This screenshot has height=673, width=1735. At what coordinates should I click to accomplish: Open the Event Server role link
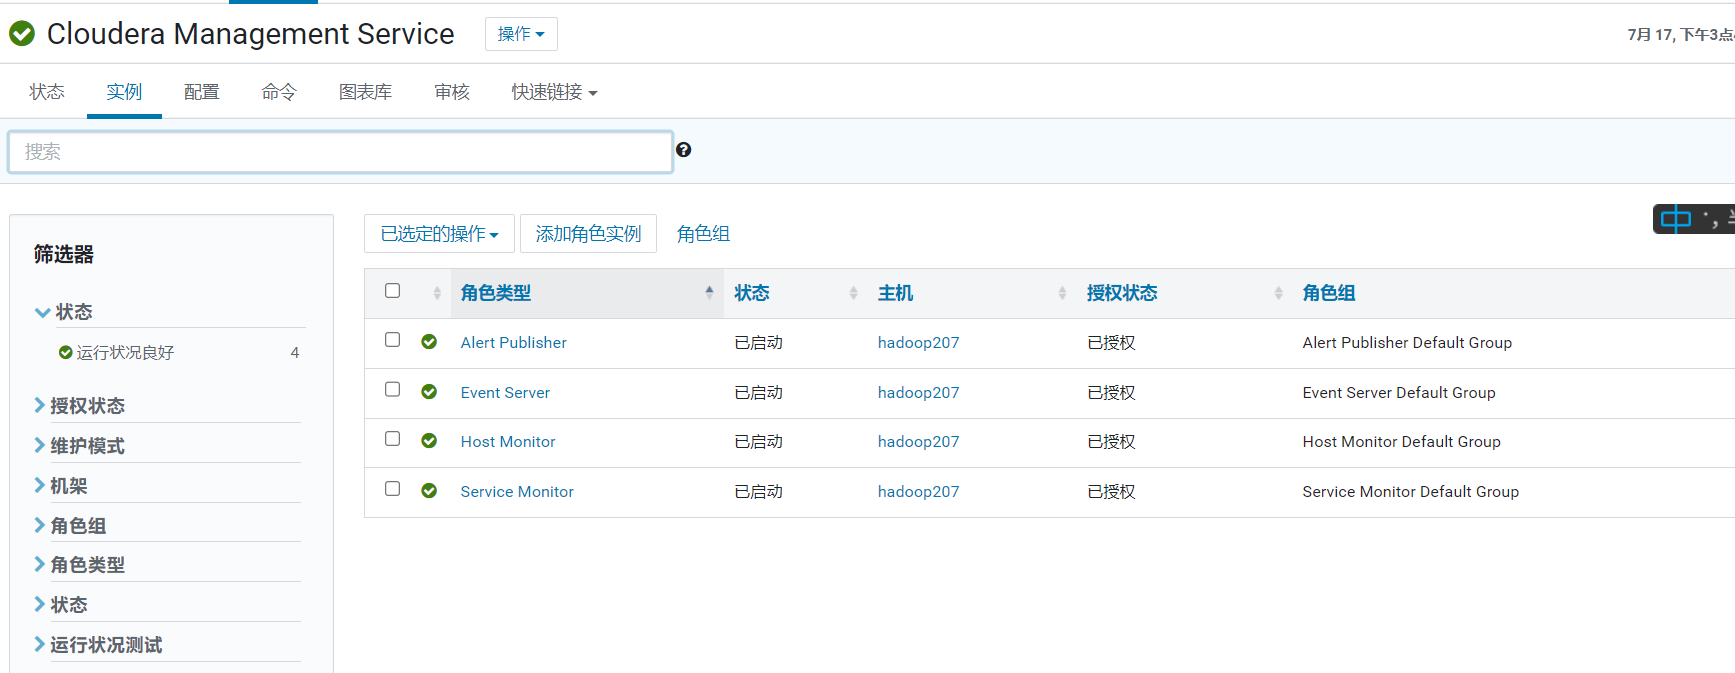505,392
